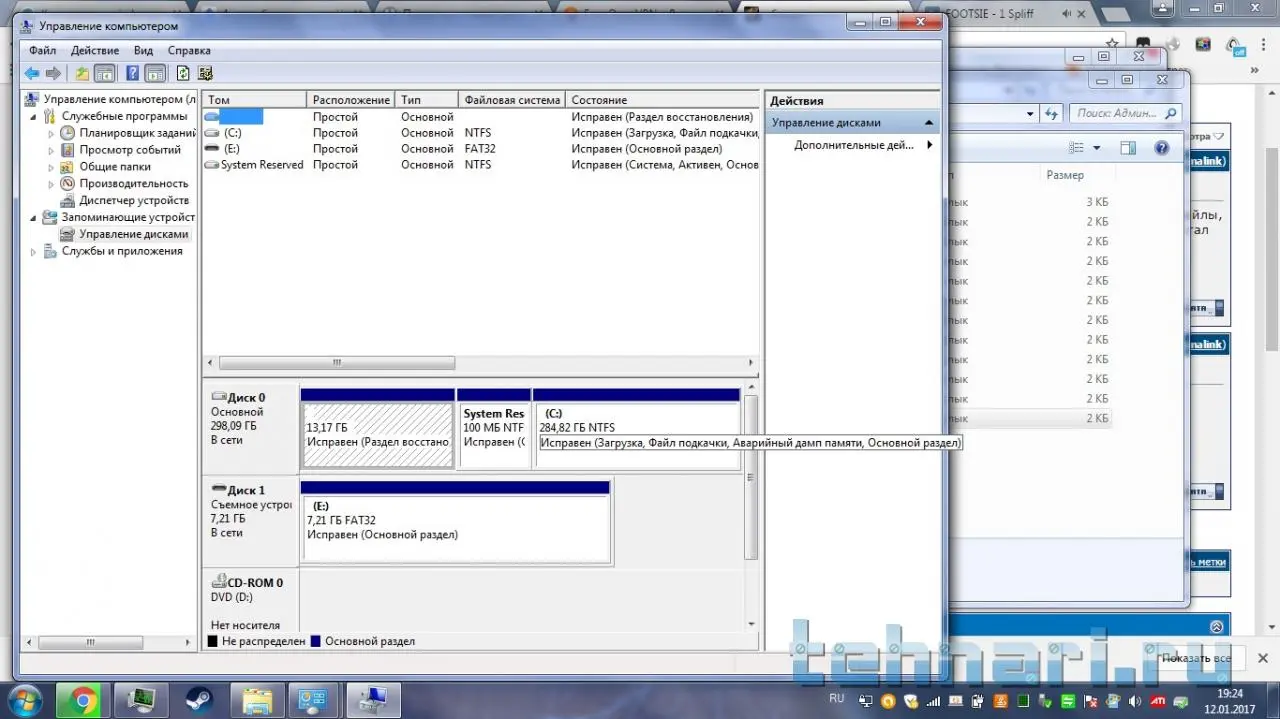Open Steam from the taskbar
This screenshot has height=719, width=1280.
(x=199, y=700)
